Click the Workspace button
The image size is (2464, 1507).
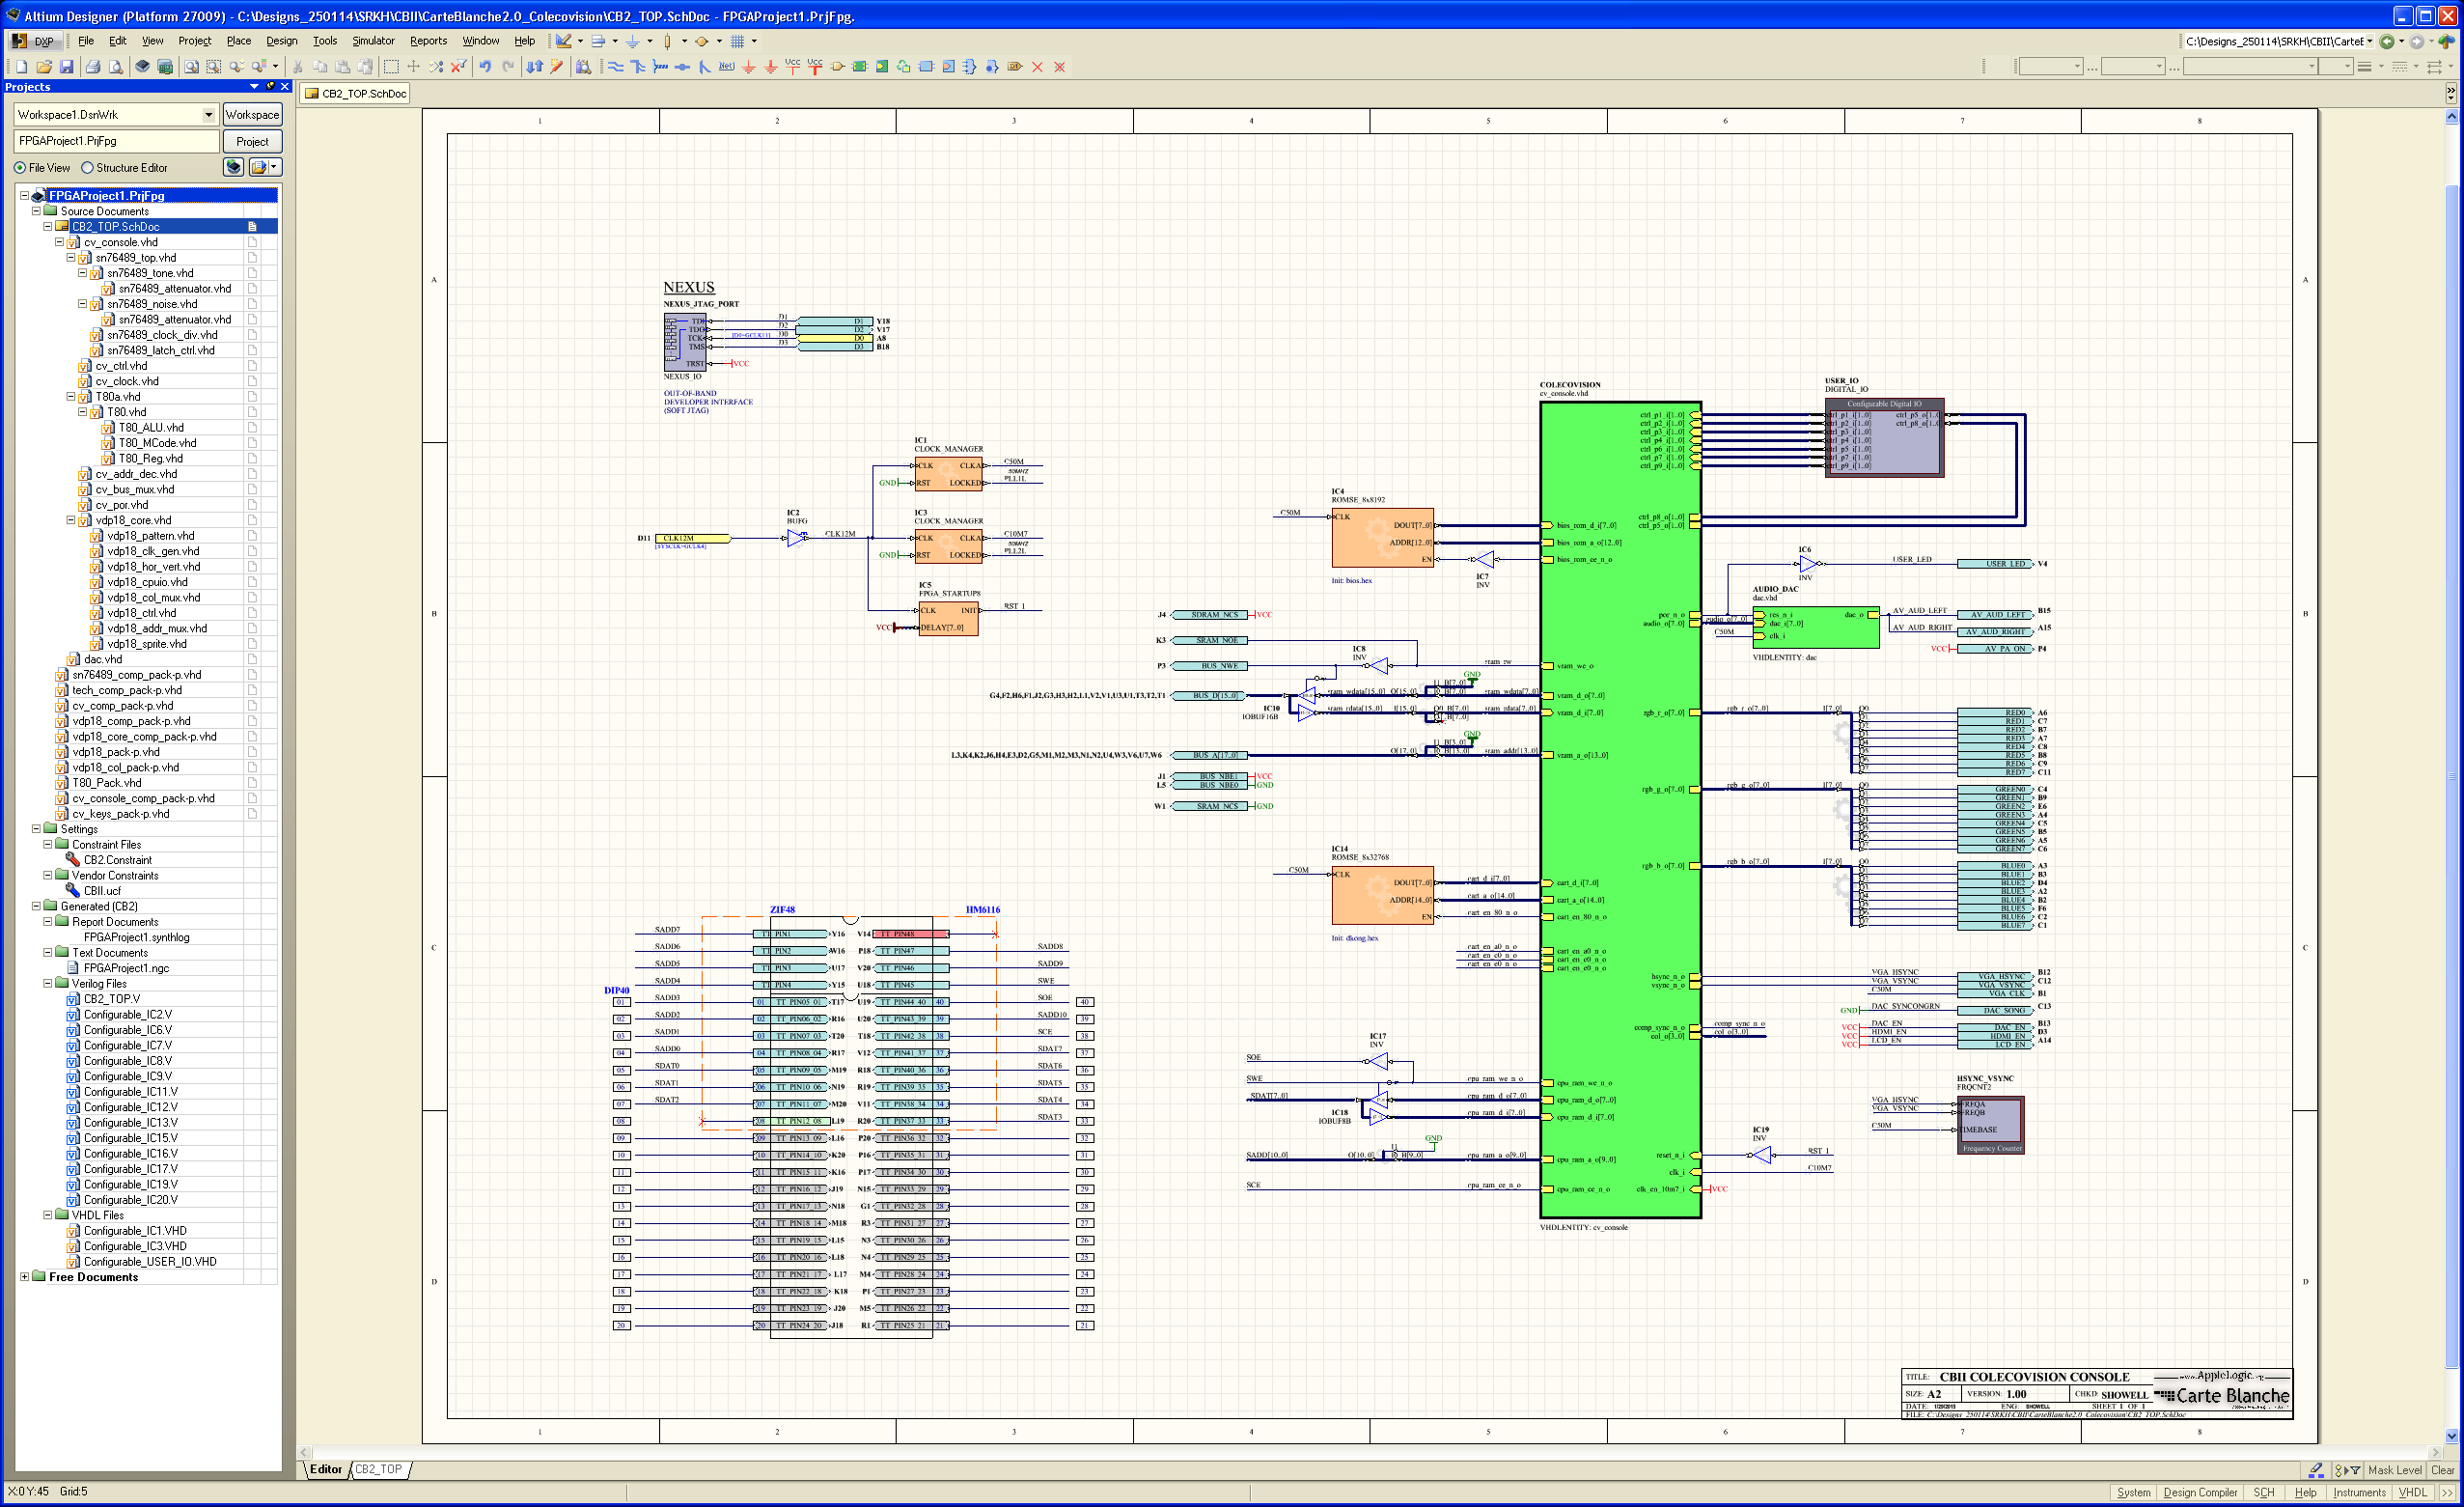click(252, 115)
